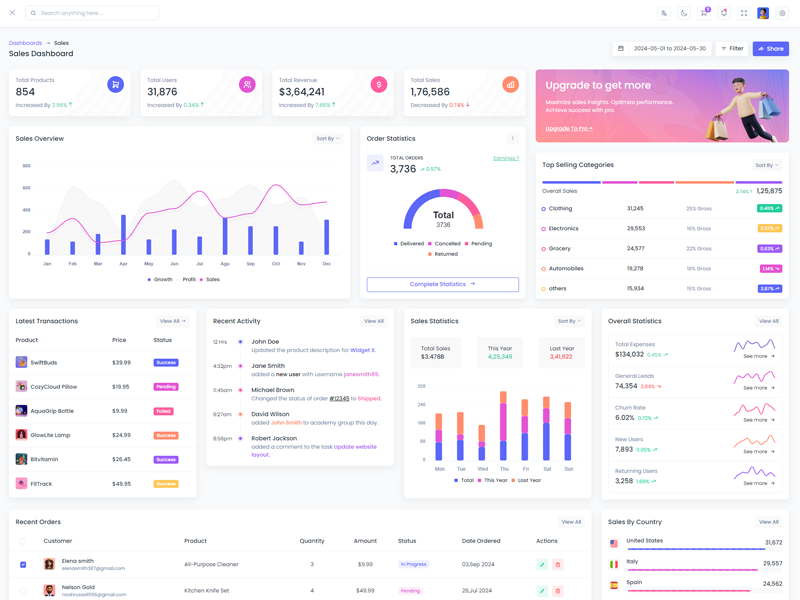Expand Sales Overview Sort By dropdown
The width and height of the screenshot is (800, 600).
(328, 139)
